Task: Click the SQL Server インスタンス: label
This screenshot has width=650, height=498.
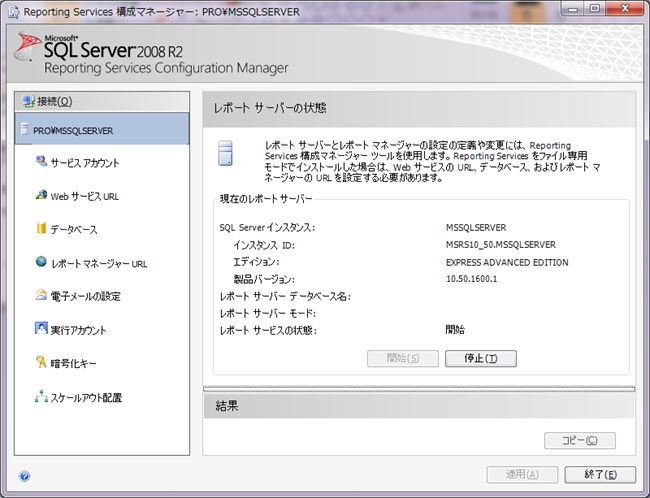Action: pos(267,228)
